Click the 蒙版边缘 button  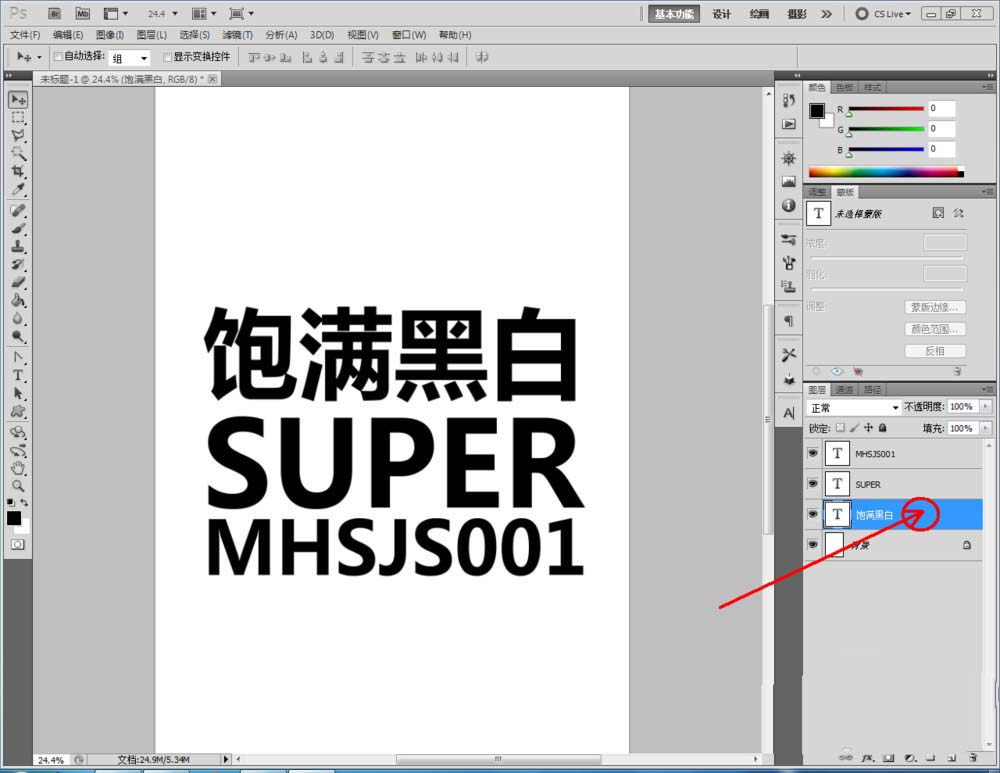coord(935,306)
